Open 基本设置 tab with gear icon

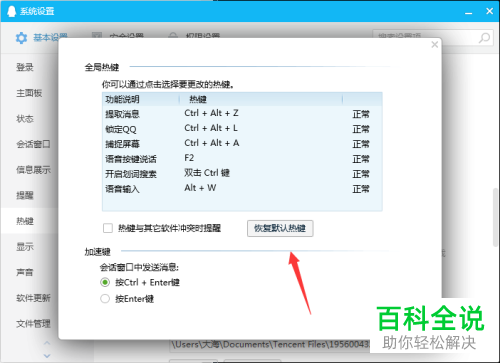click(41, 38)
